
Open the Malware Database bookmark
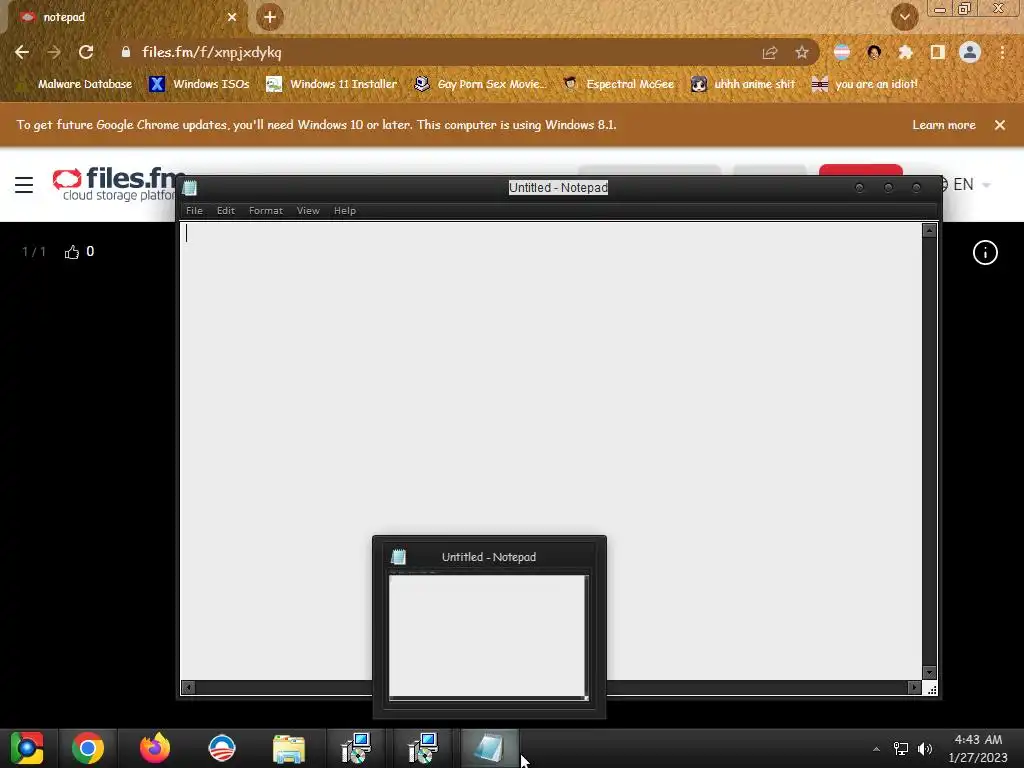pyautogui.click(x=76, y=84)
